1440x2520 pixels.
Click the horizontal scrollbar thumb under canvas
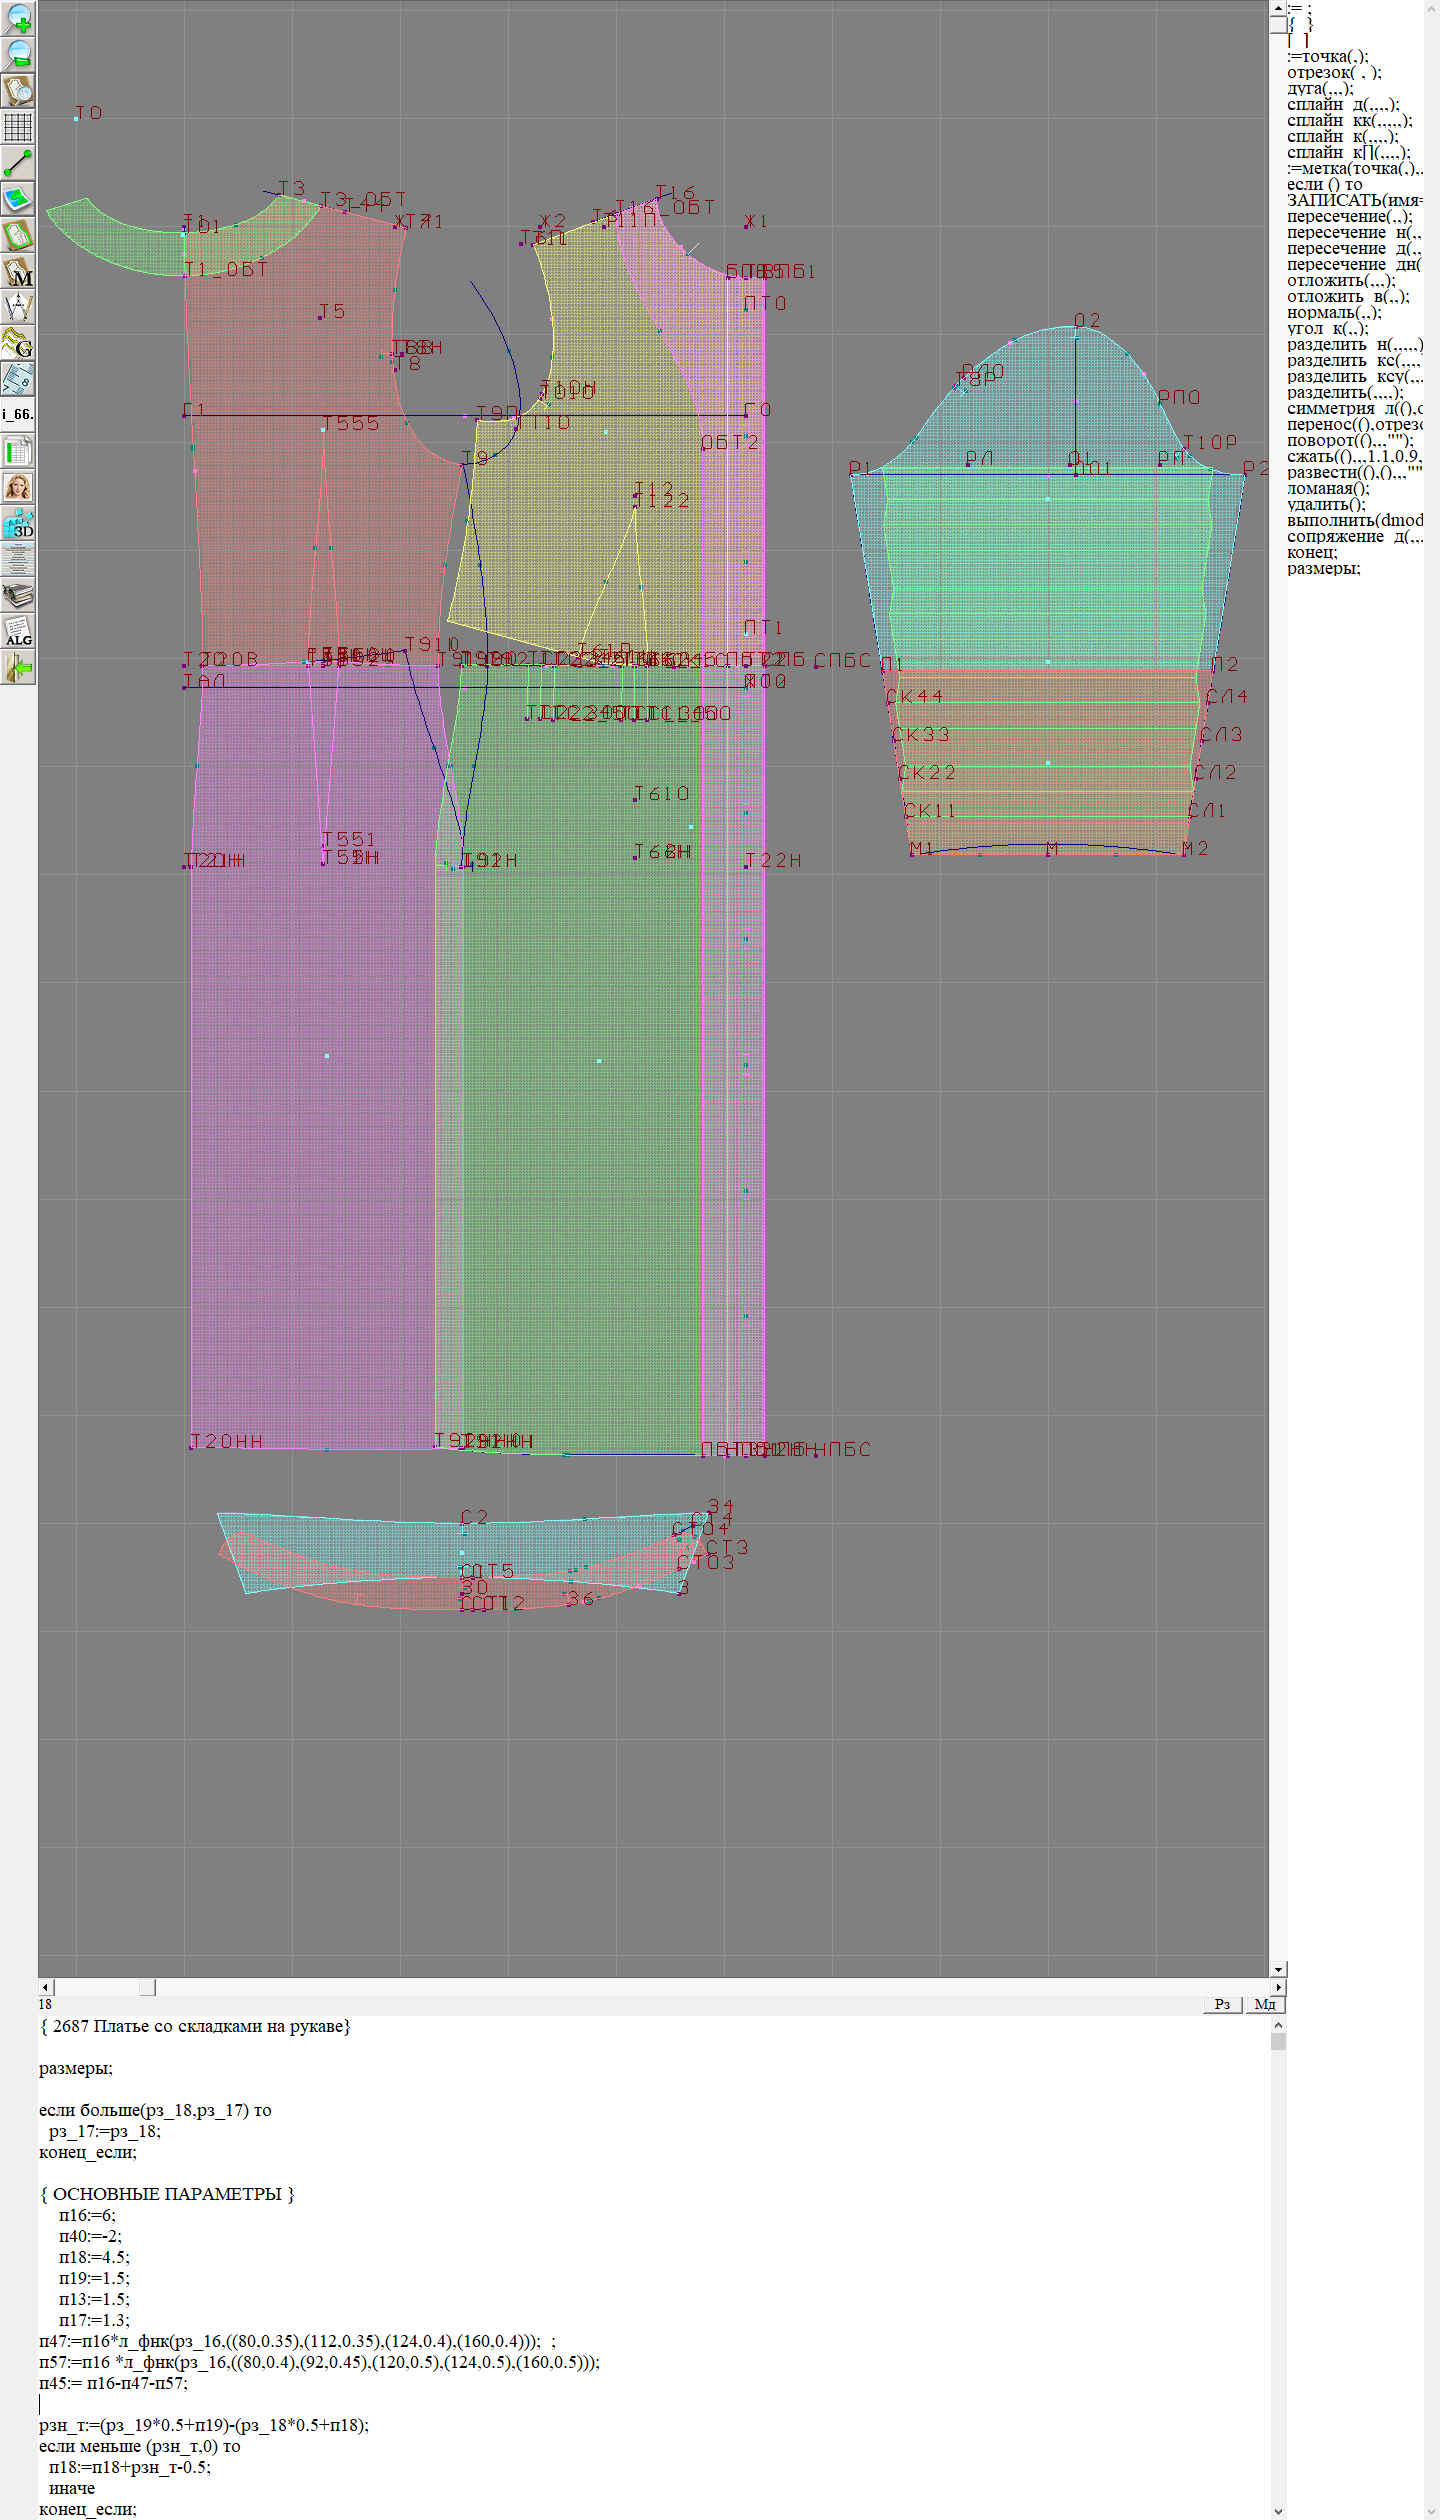pyautogui.click(x=147, y=1988)
